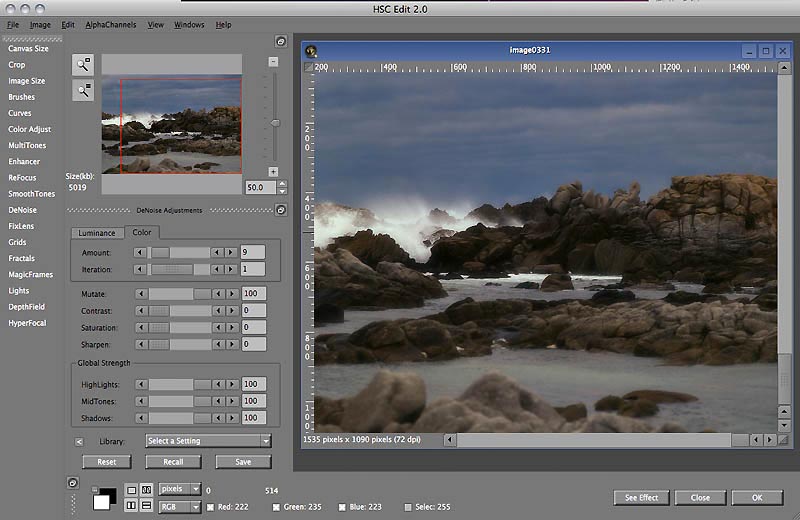Open the pixels units dropdown
Image resolution: width=800 pixels, height=520 pixels.
180,490
